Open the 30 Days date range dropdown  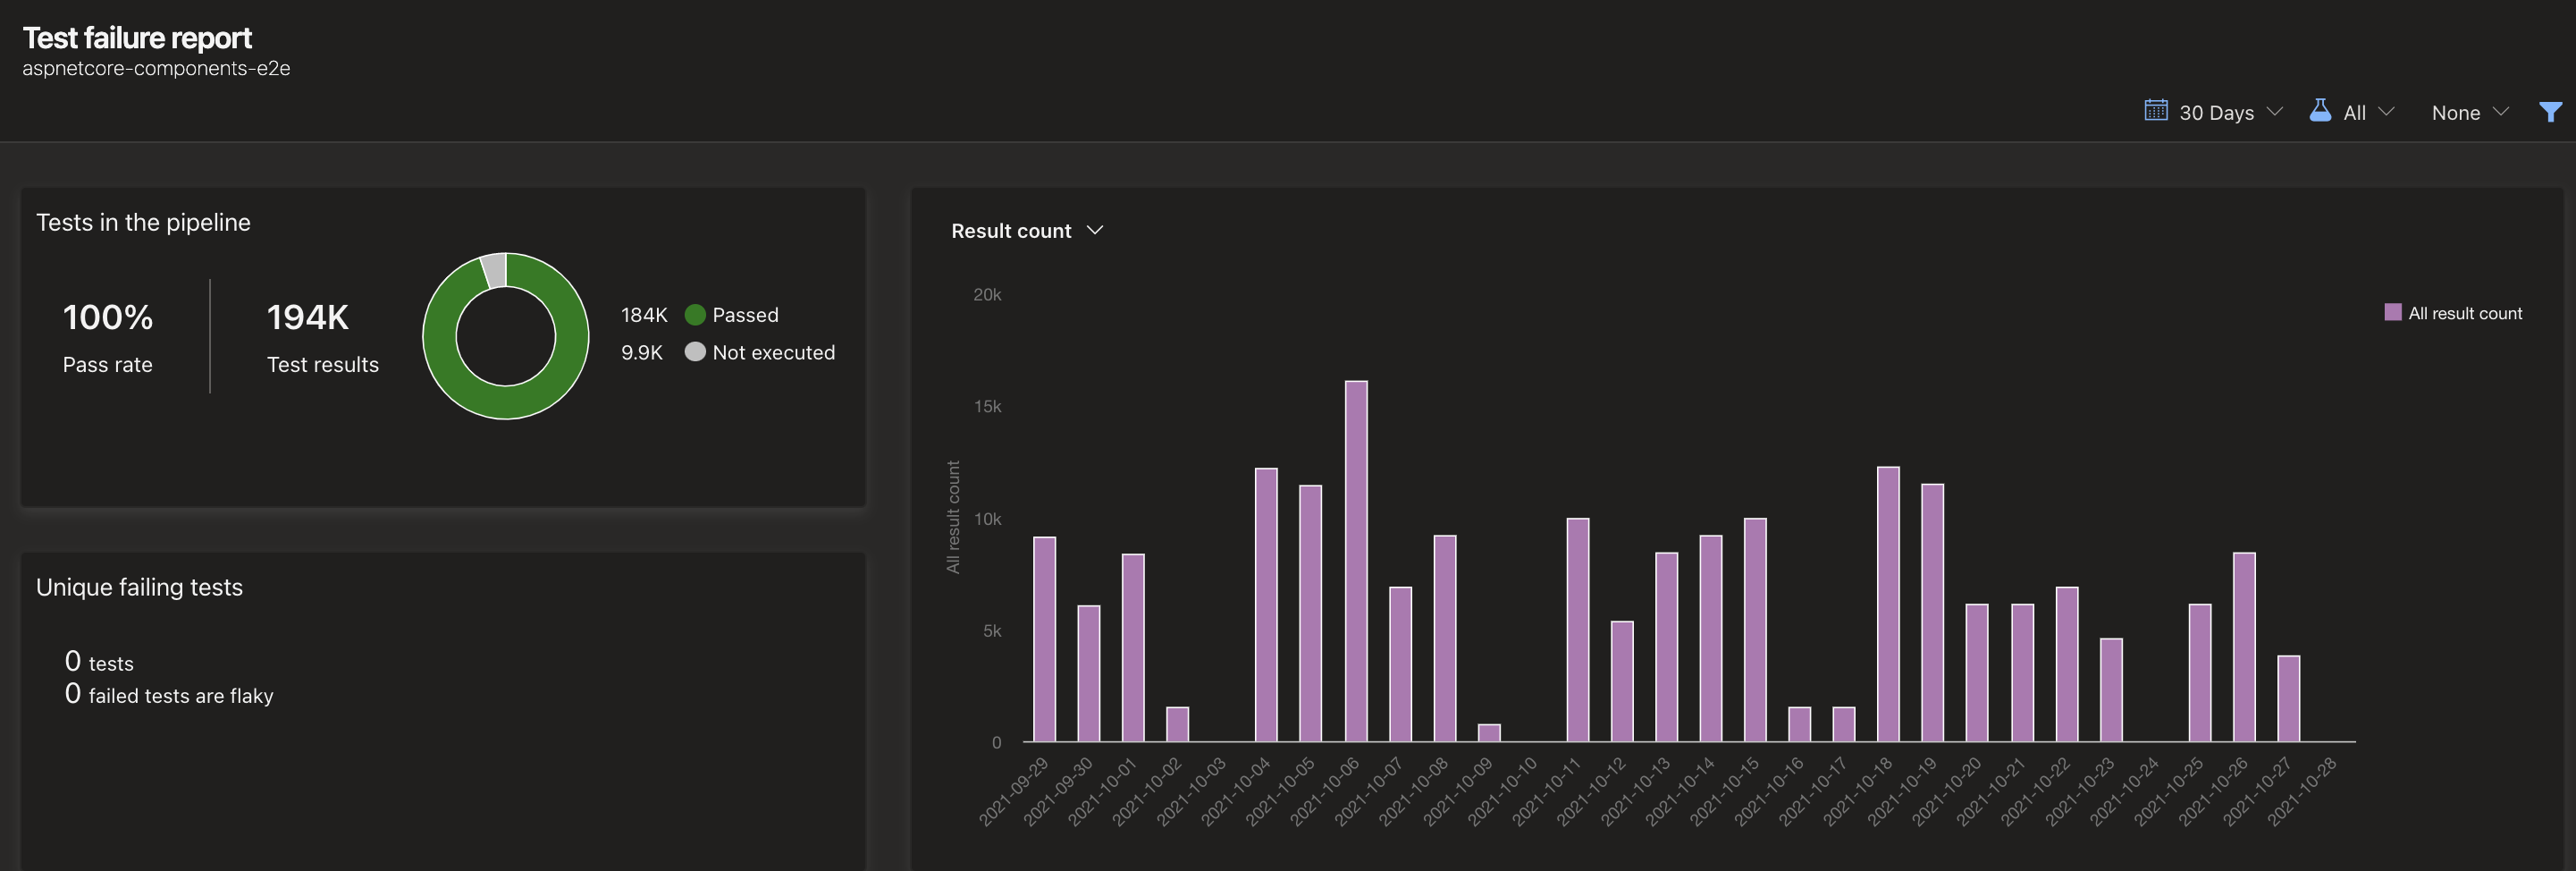(x=2216, y=111)
